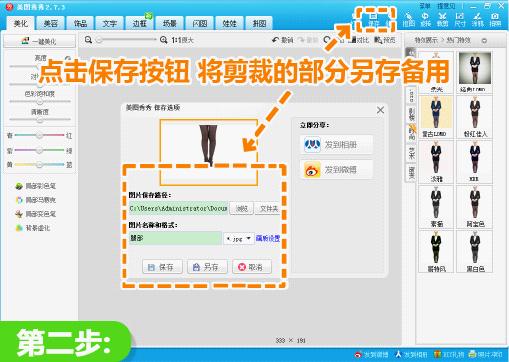Apply the 复古LOMO effect thumbnail
Screen dimensions: 509x362
click(436, 117)
